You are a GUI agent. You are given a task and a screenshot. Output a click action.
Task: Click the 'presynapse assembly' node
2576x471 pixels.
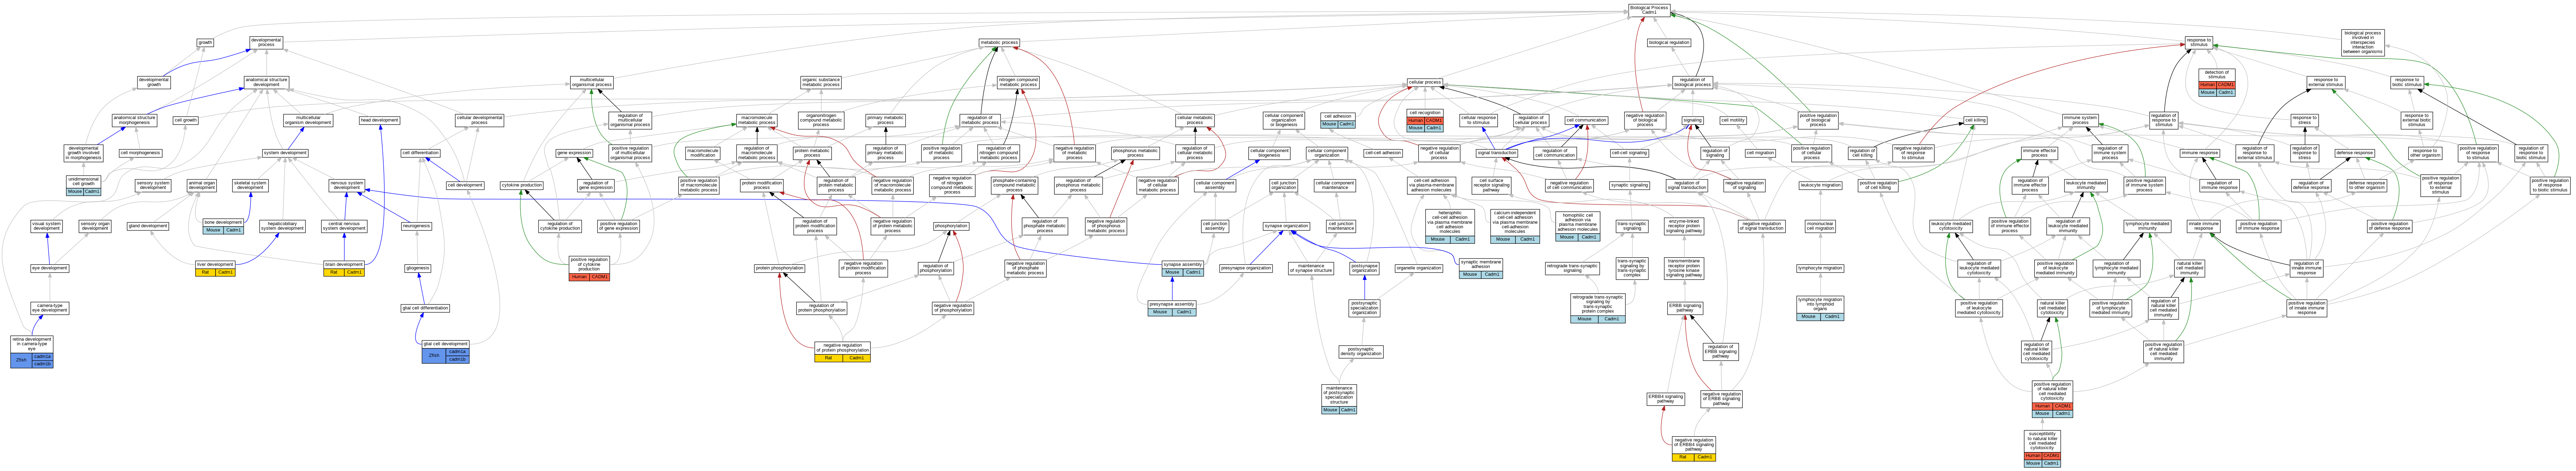(x=1172, y=308)
